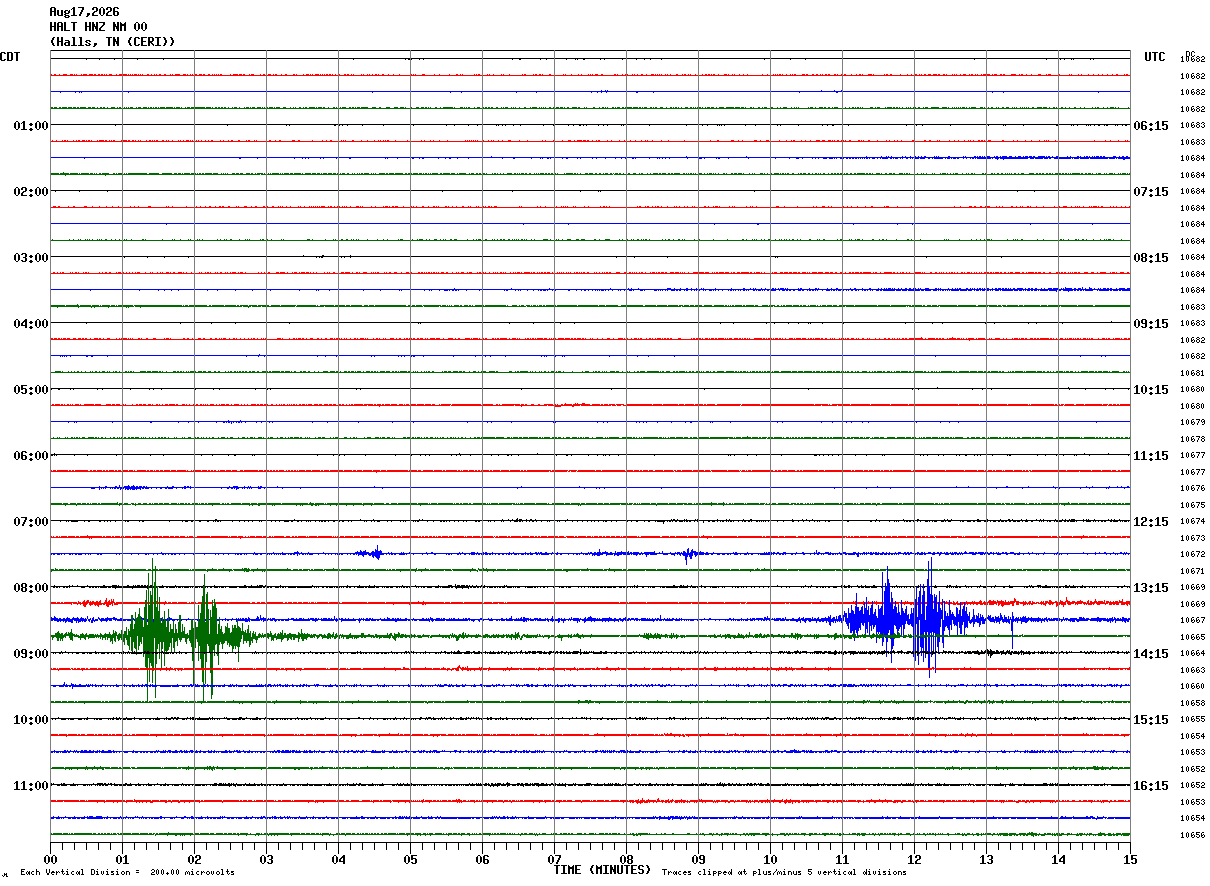Click the DC value 10672

1192,554
